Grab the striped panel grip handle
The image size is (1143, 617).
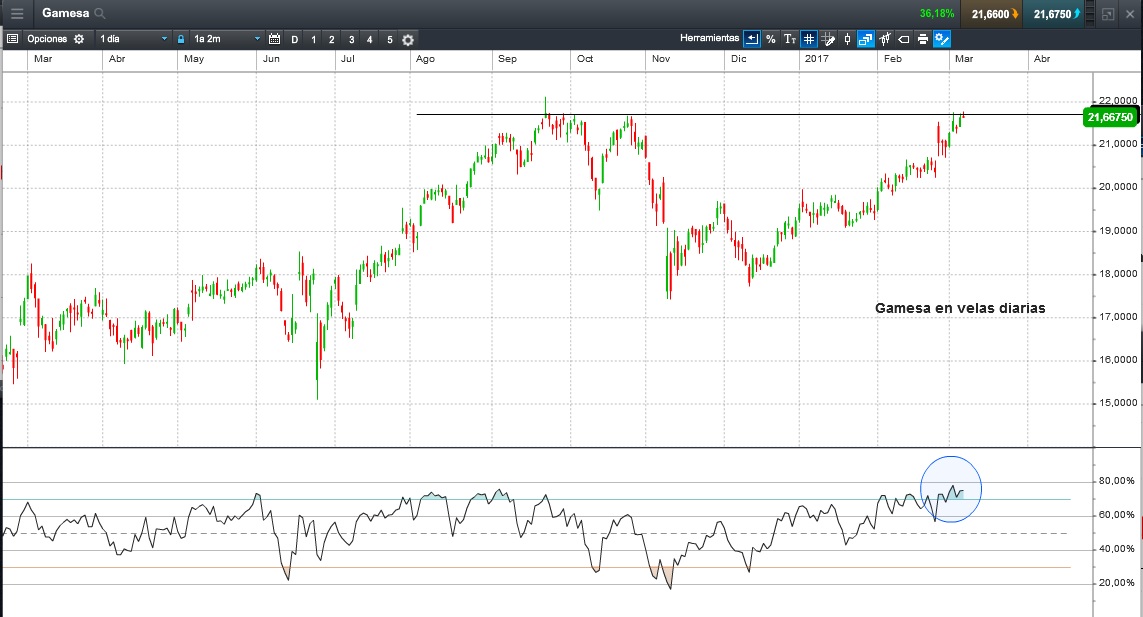pyautogui.click(x=1091, y=14)
